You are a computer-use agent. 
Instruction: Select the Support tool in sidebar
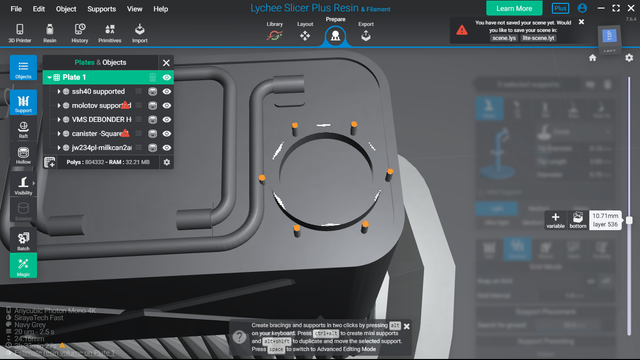(23, 102)
